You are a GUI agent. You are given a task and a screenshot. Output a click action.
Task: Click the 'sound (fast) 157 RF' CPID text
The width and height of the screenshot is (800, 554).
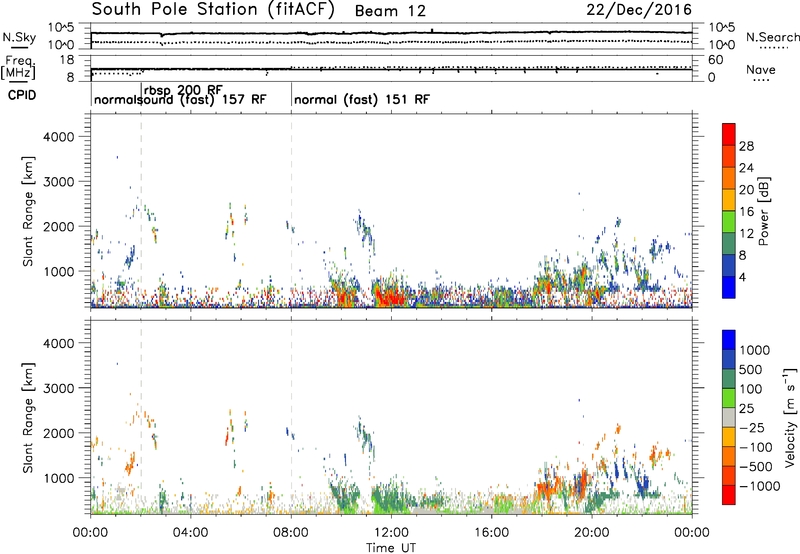pos(204,99)
